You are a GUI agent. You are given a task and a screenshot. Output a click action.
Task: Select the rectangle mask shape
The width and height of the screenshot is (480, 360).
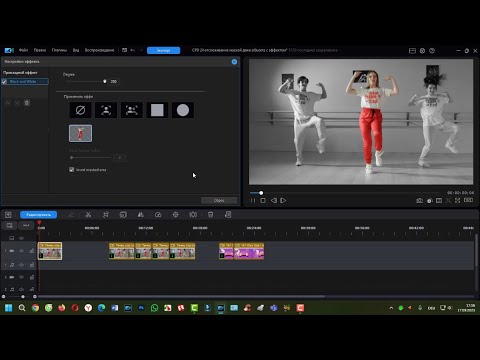[157, 110]
